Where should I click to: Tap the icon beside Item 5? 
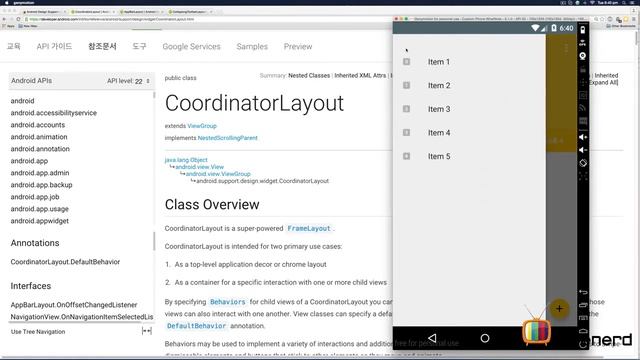pyautogui.click(x=407, y=156)
